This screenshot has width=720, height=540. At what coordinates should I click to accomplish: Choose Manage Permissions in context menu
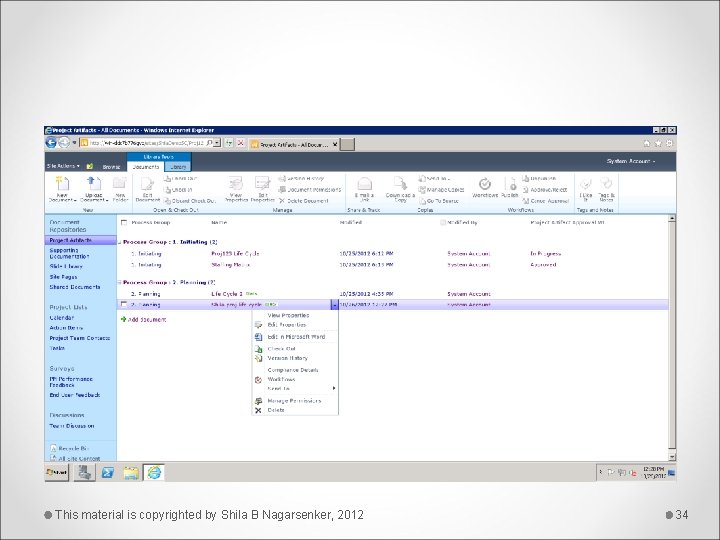pyautogui.click(x=295, y=401)
